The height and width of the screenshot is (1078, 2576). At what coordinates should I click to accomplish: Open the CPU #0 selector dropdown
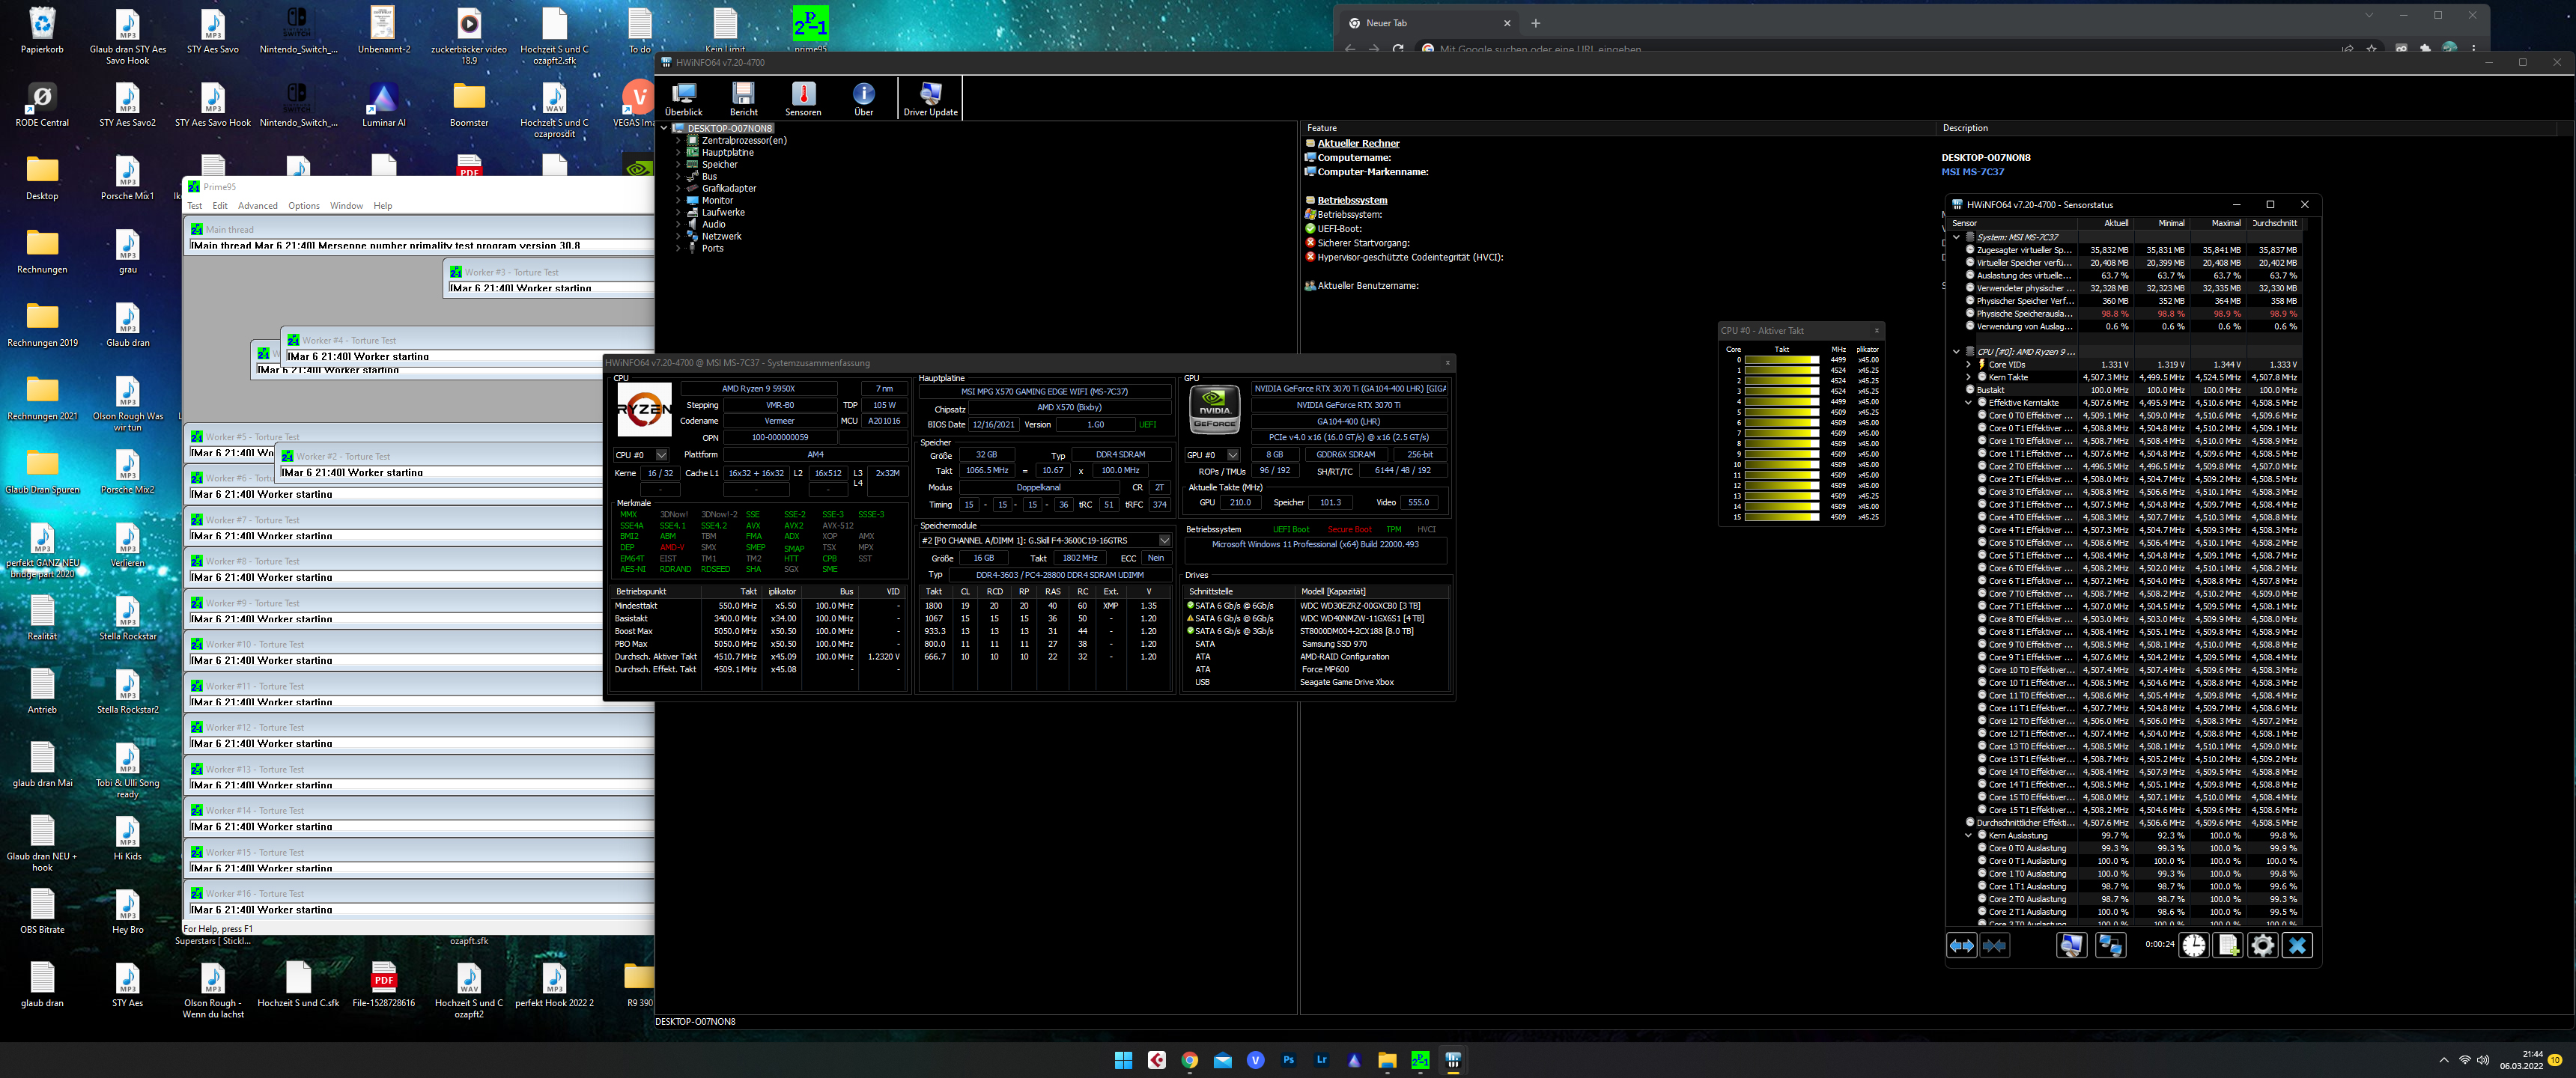661,455
